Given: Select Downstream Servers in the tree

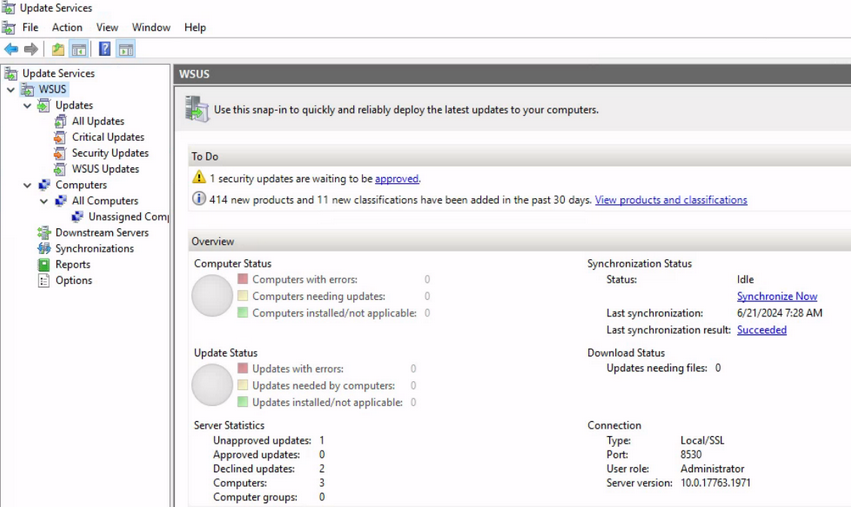Looking at the screenshot, I should 102,232.
